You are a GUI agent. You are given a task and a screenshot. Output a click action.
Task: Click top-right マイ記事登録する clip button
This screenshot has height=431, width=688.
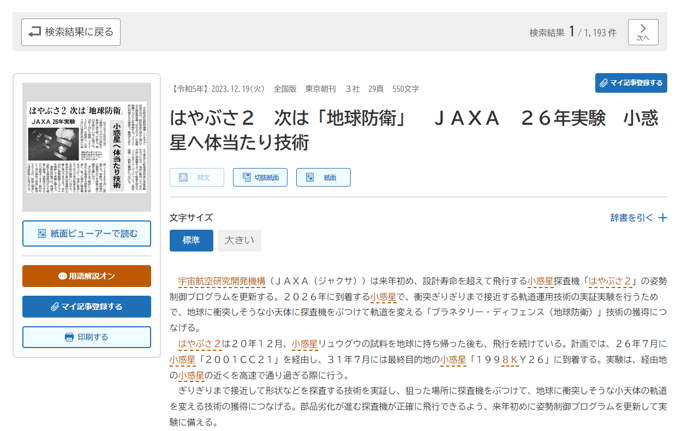631,83
